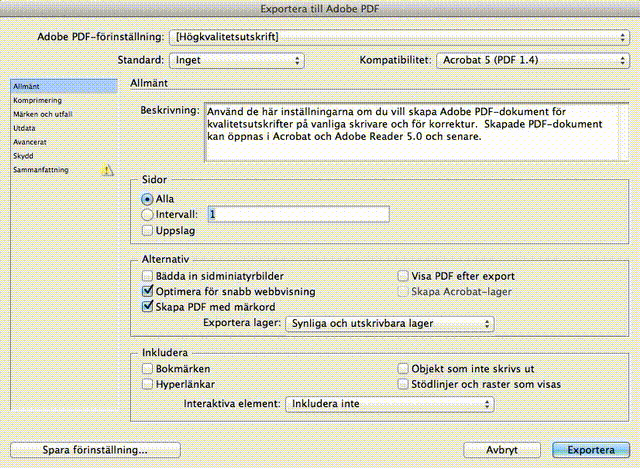Open the Adobe PDF-förinställning dropdown

click(x=399, y=37)
